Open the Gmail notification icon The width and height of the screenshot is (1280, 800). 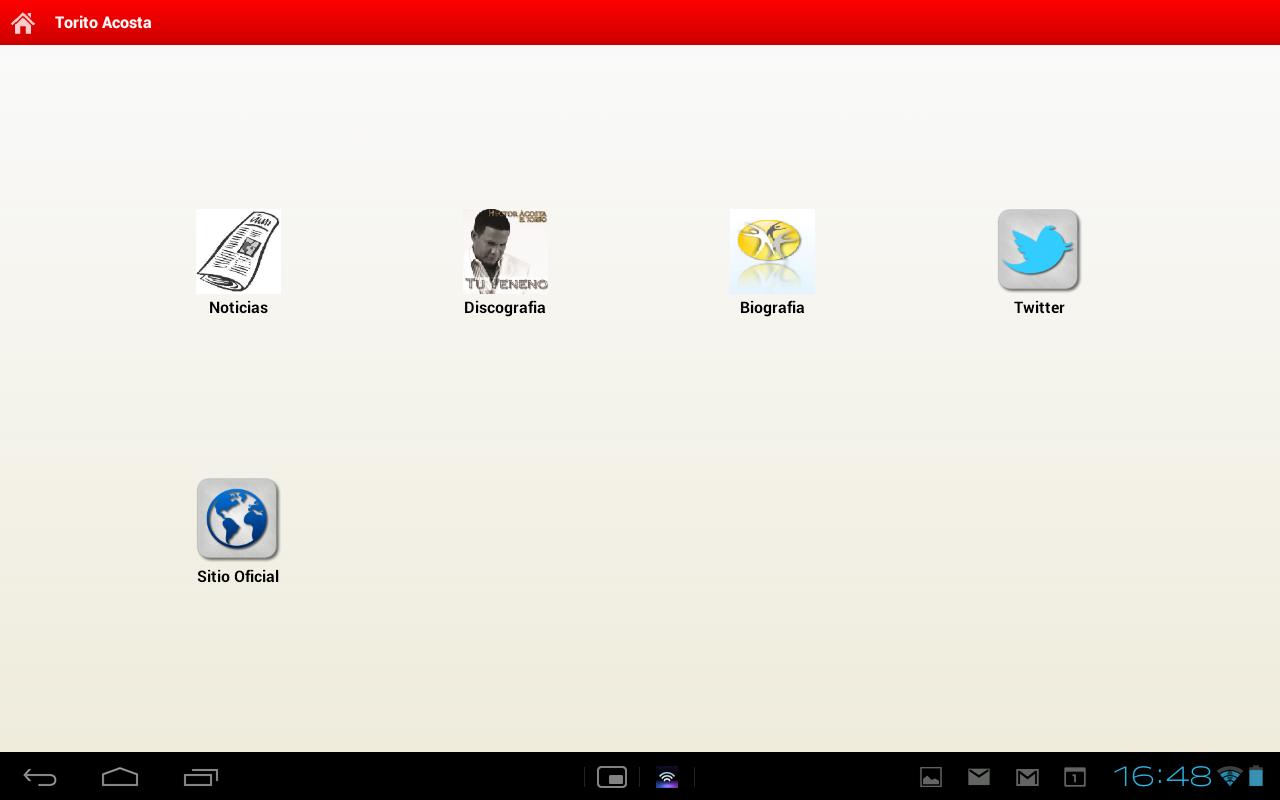point(1027,777)
